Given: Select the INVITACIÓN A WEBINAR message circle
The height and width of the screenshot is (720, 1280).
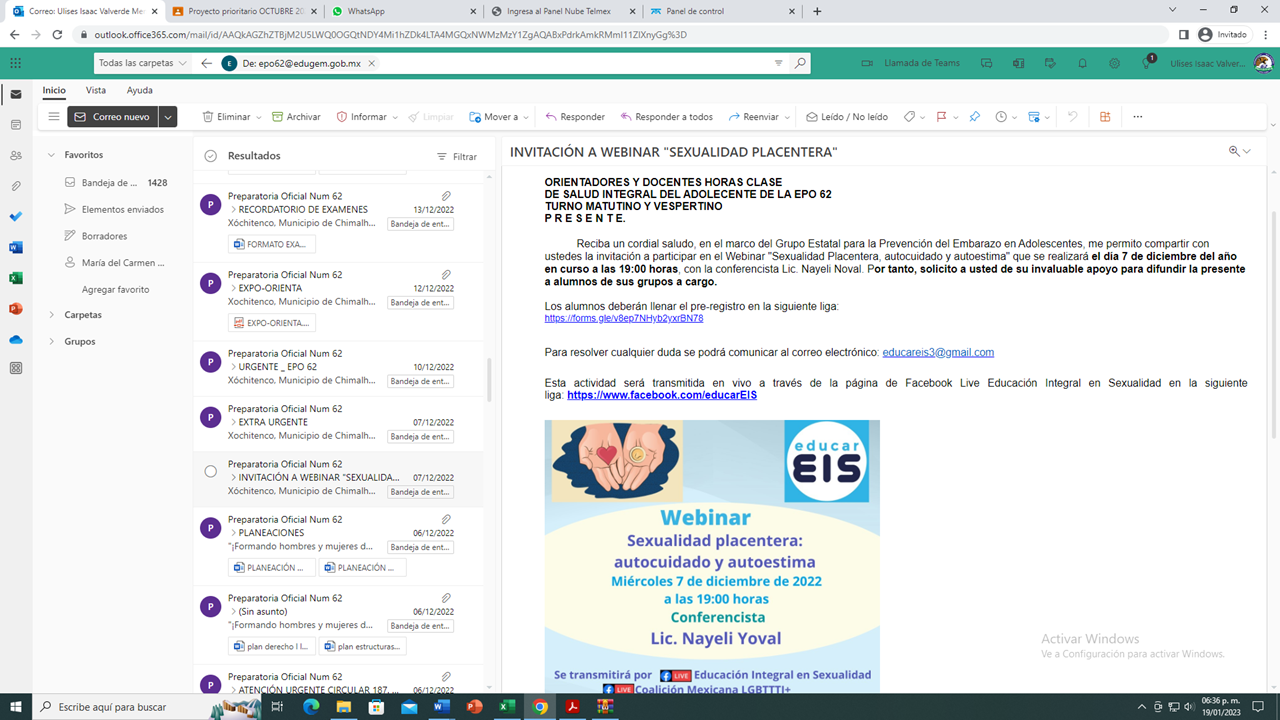Looking at the screenshot, I should (x=210, y=472).
